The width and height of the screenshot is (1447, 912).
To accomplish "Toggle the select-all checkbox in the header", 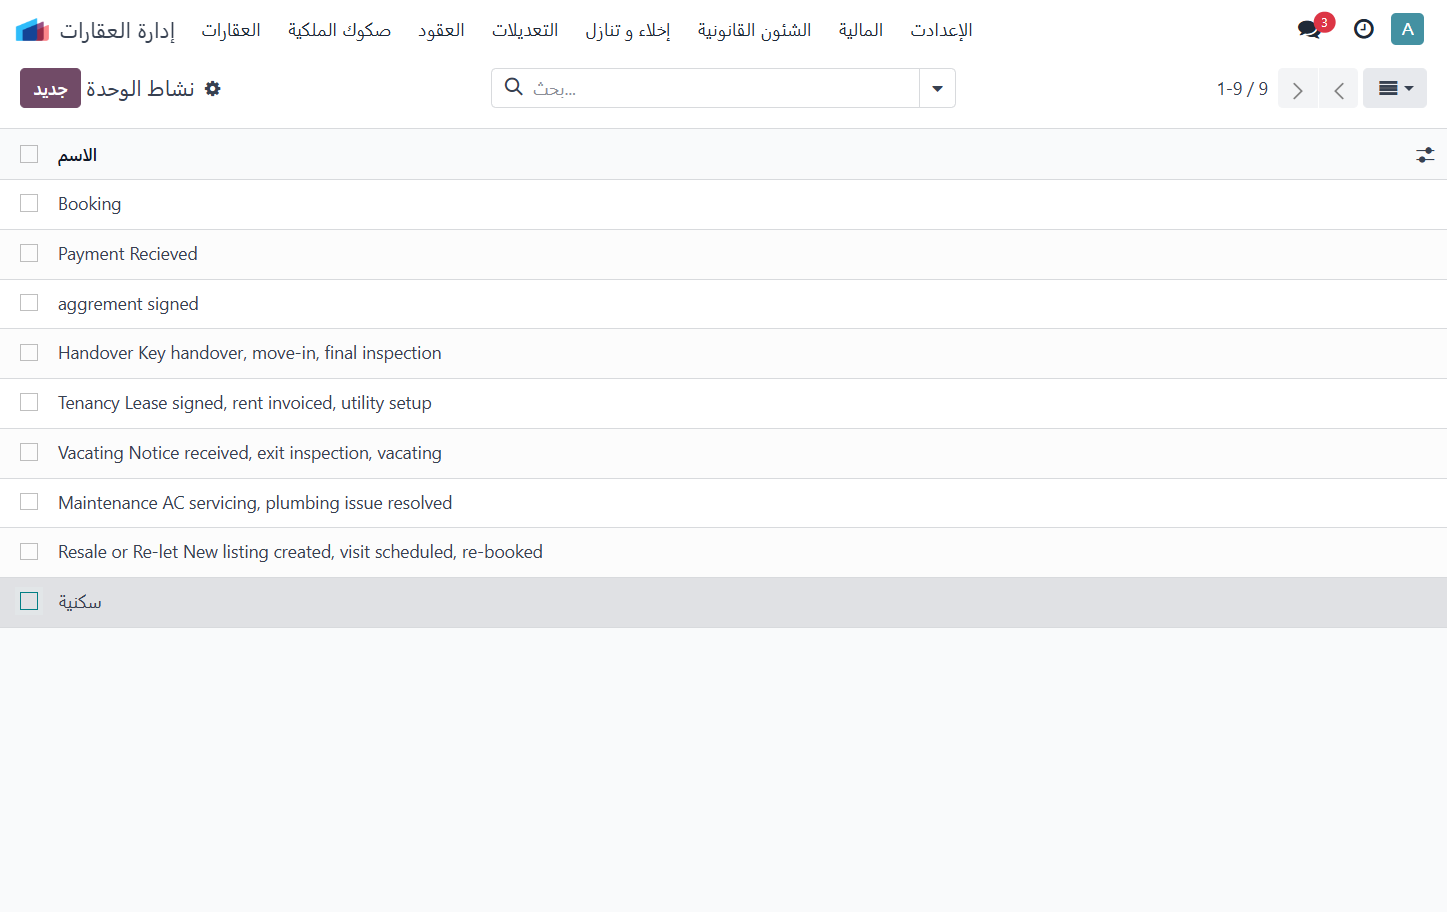I will click(29, 154).
